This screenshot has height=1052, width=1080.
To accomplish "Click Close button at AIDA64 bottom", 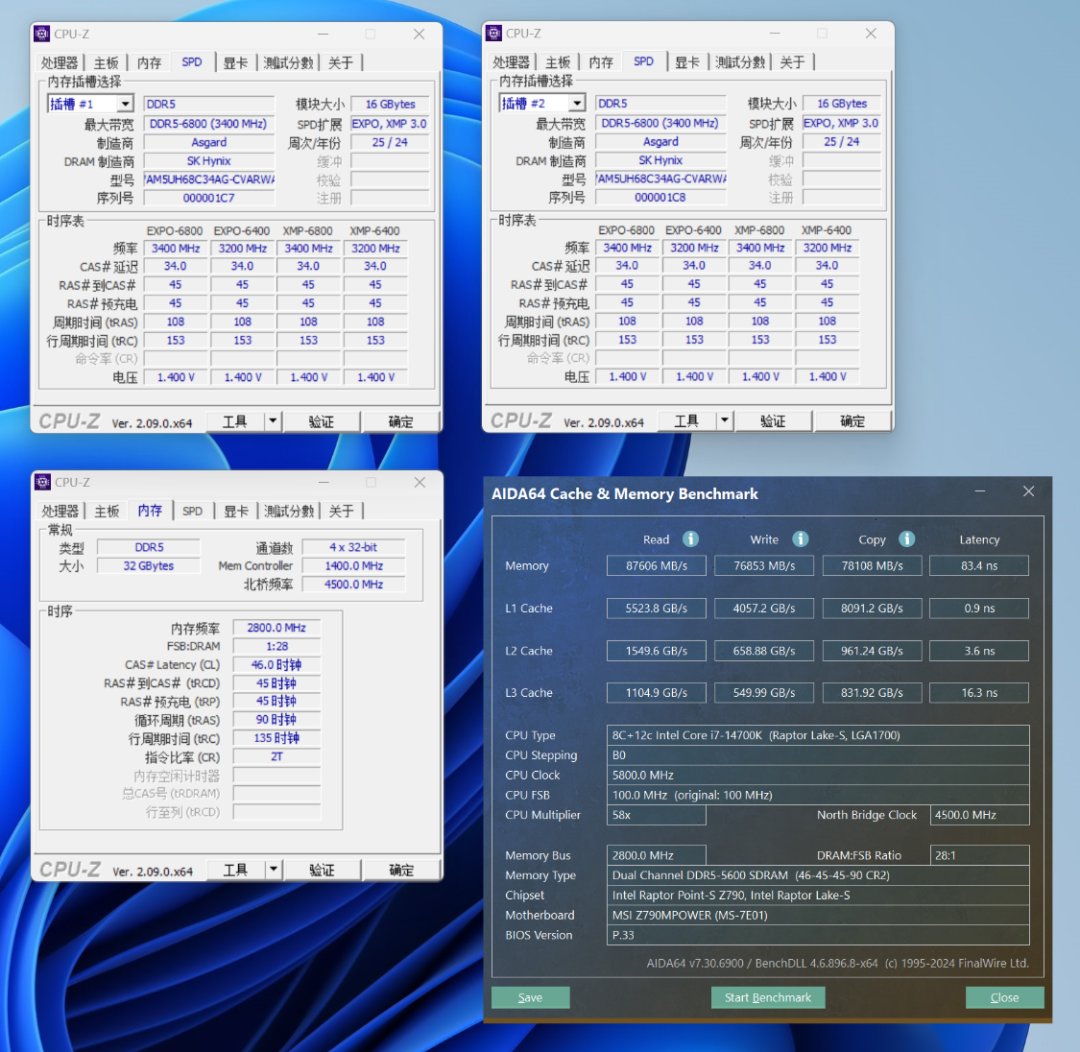I will tap(1004, 998).
